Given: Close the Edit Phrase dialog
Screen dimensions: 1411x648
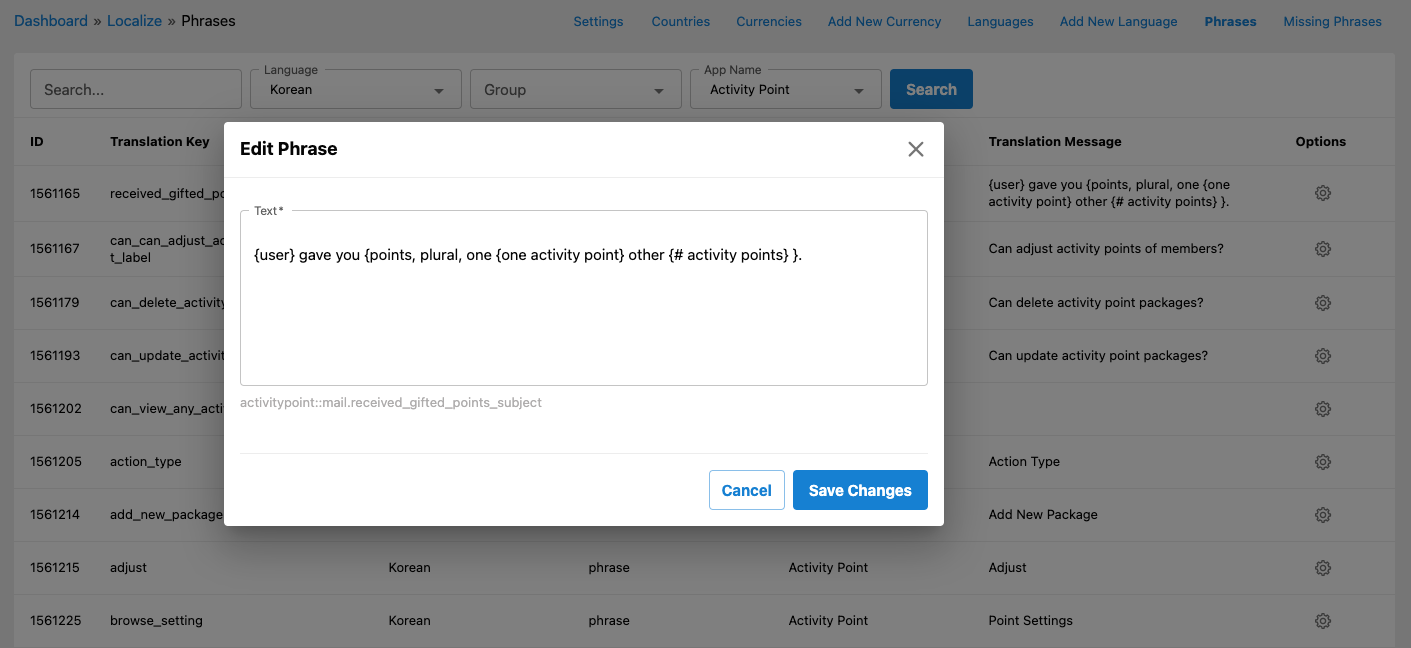Looking at the screenshot, I should tap(915, 149).
